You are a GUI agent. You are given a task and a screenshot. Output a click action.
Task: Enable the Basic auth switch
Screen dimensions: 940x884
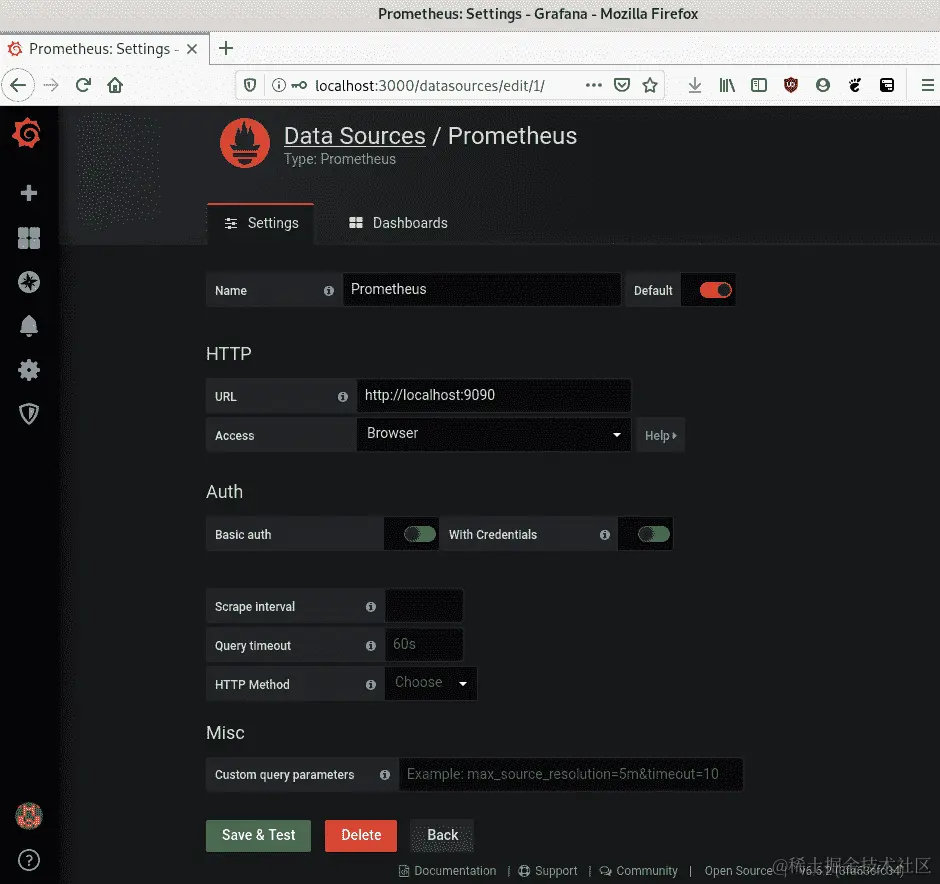420,534
